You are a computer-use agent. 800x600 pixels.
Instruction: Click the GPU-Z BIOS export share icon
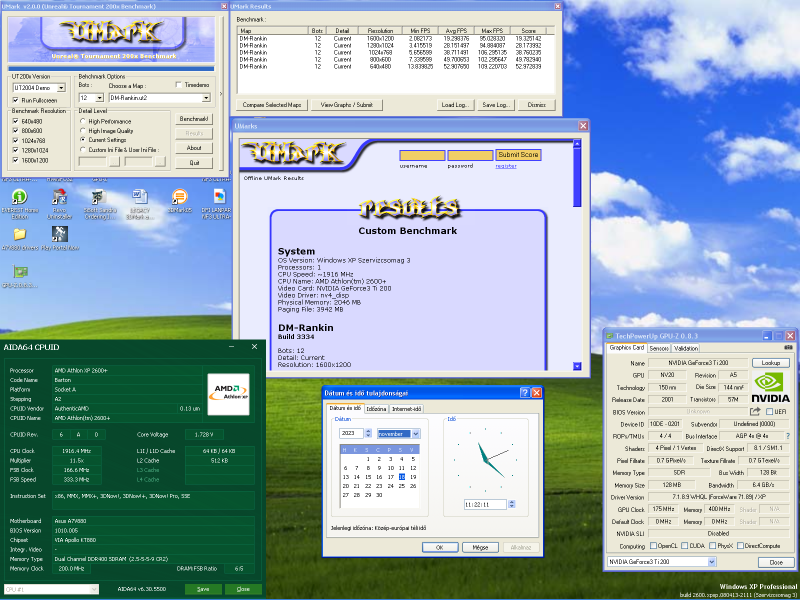[755, 411]
